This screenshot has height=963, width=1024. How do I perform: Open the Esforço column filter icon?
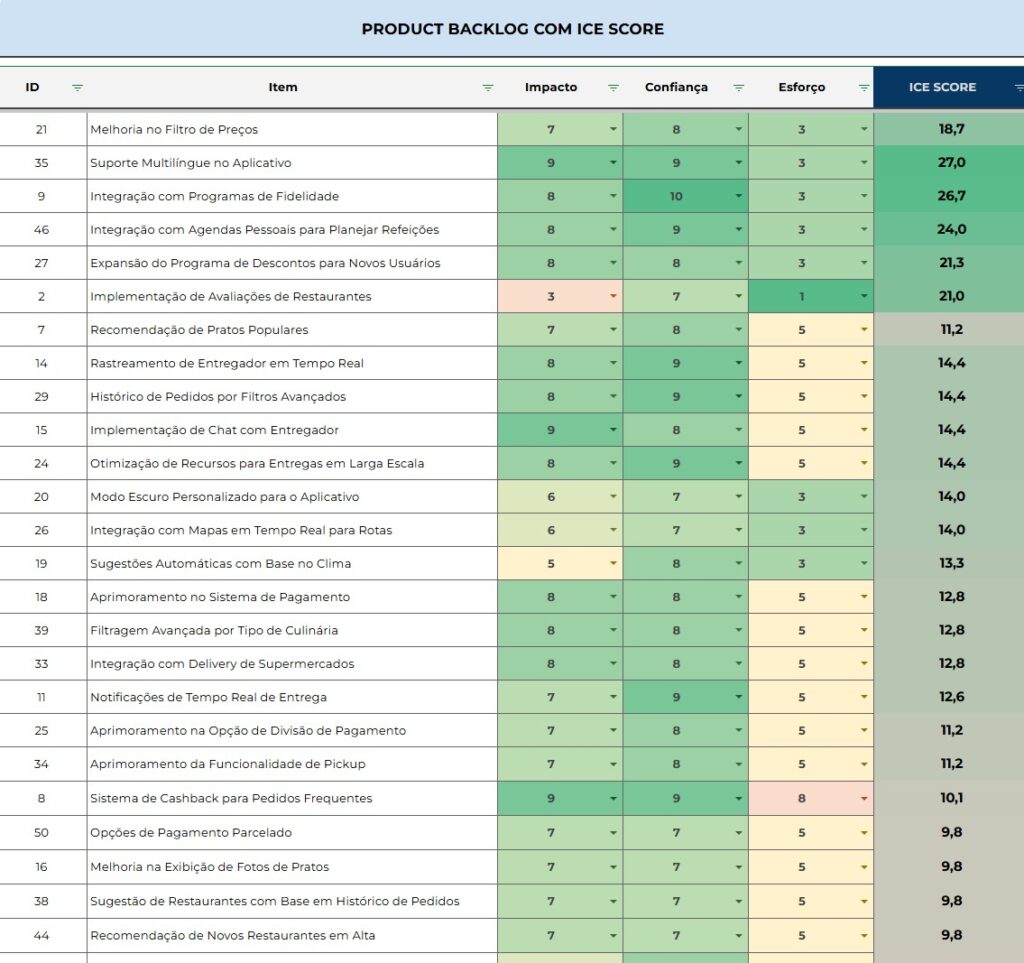(x=863, y=87)
